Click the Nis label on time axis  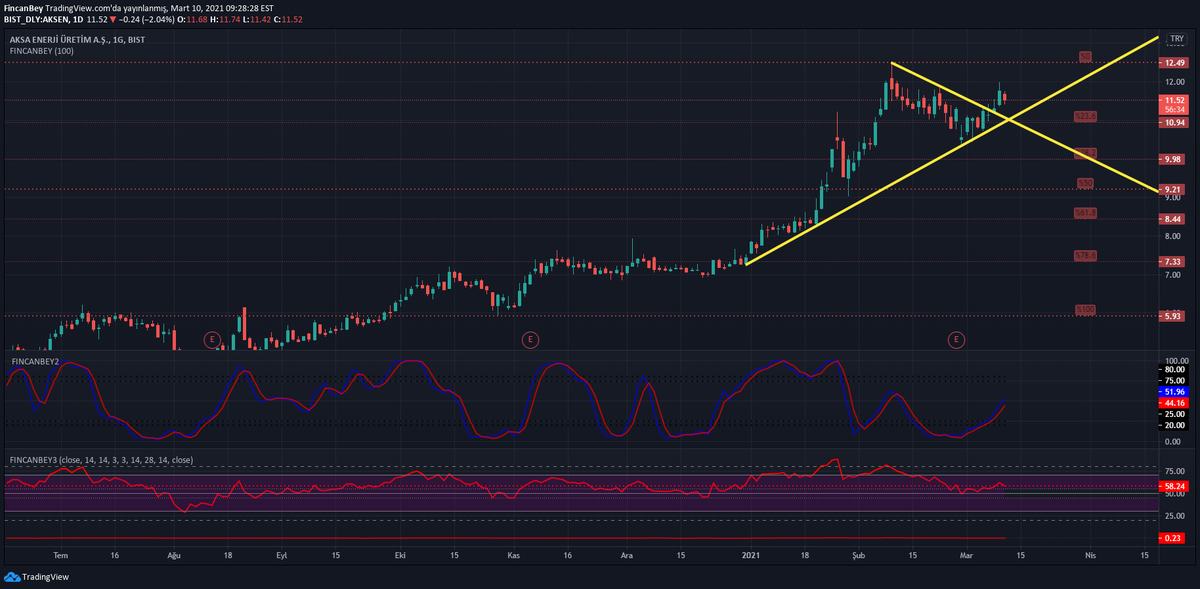pos(1091,555)
